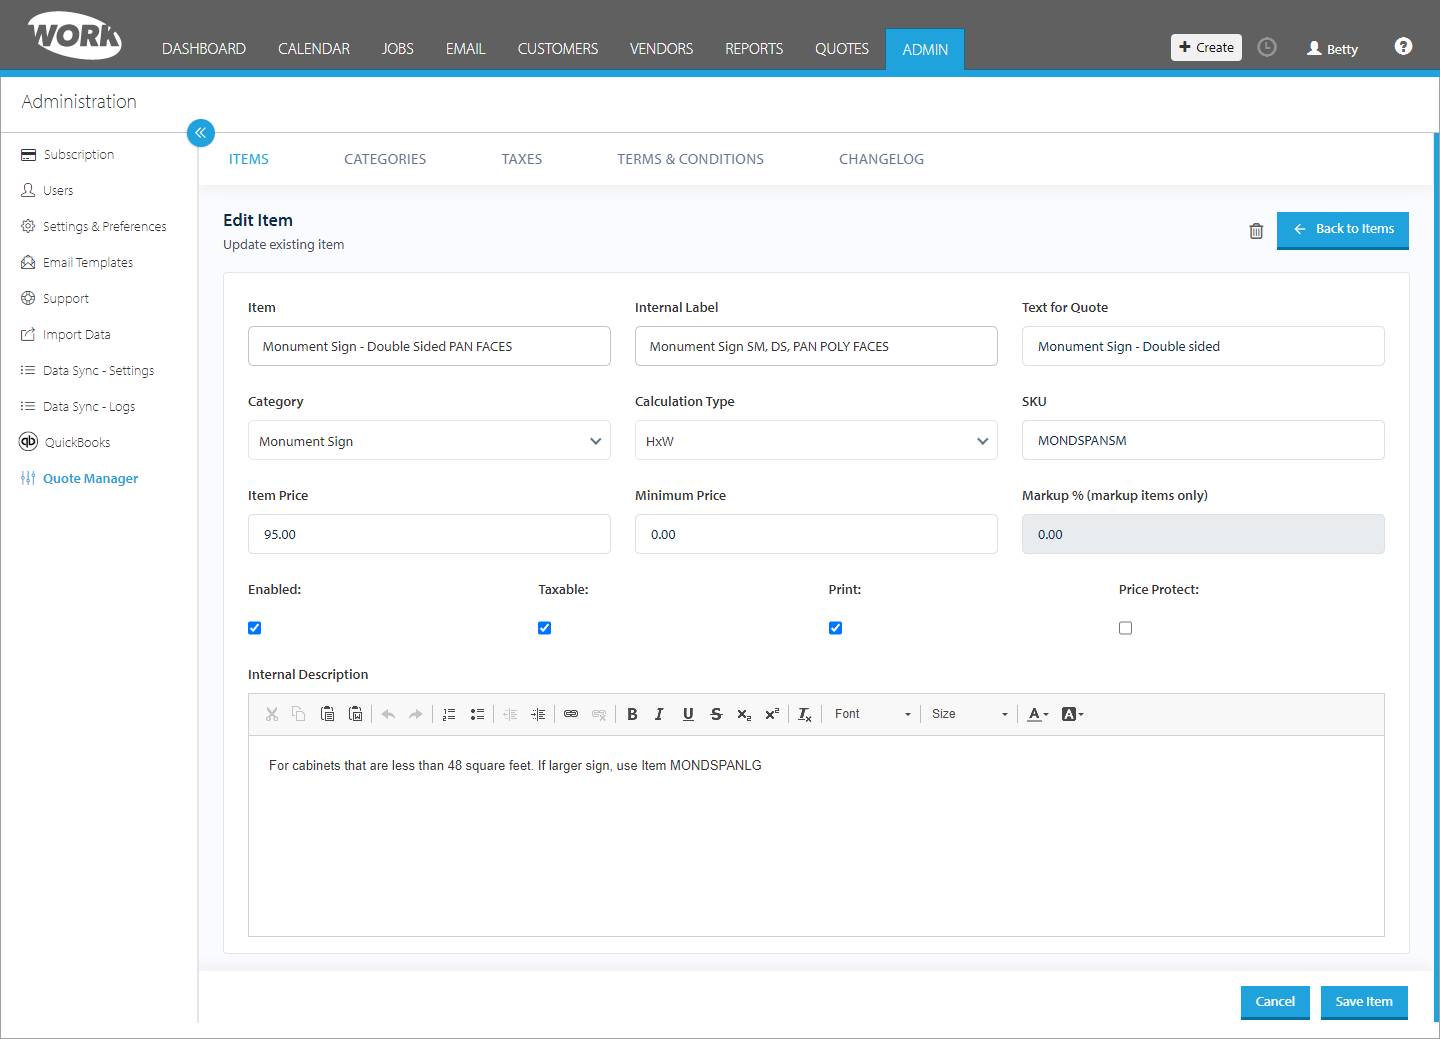Expand the Calculation Type HxW dropdown
This screenshot has height=1039, width=1440.
816,440
